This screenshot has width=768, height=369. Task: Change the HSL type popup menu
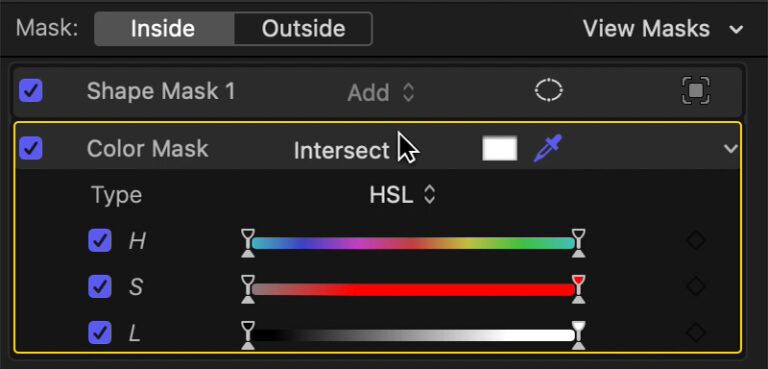[x=403, y=195]
